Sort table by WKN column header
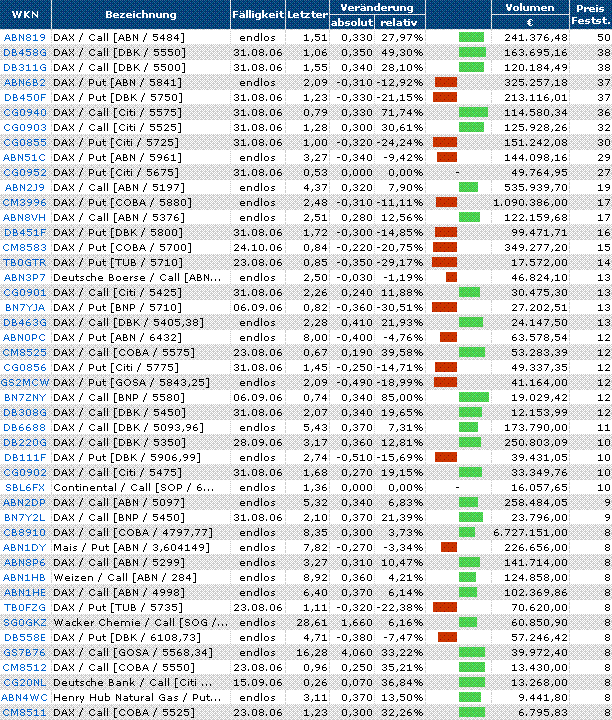 25,14
